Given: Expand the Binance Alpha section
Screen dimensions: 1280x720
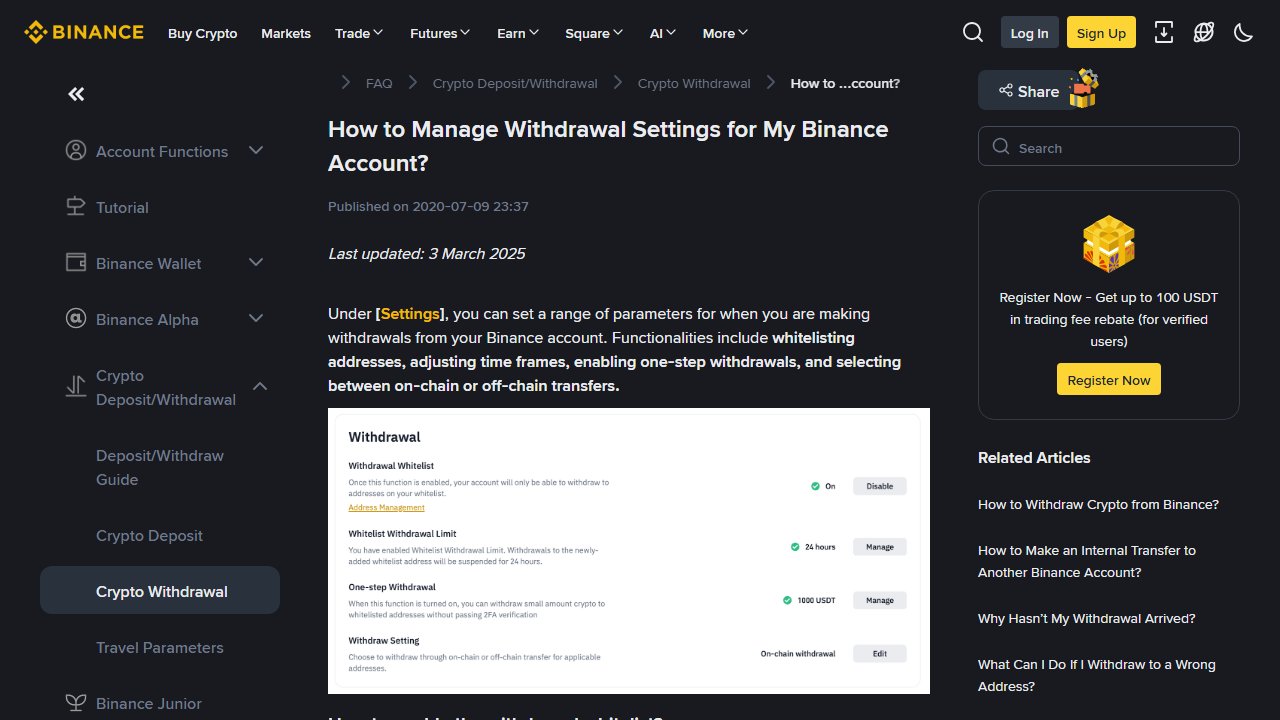Looking at the screenshot, I should pyautogui.click(x=256, y=319).
